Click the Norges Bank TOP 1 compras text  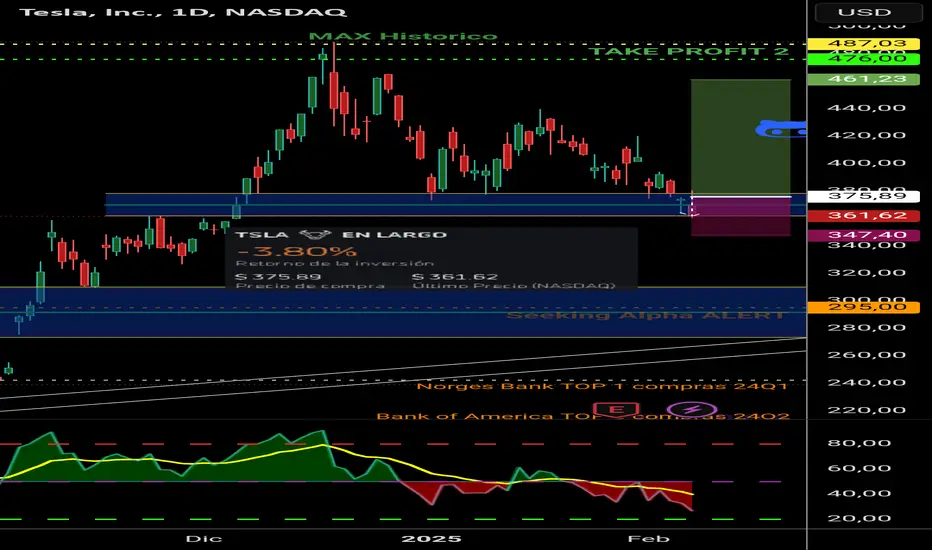pos(602,386)
